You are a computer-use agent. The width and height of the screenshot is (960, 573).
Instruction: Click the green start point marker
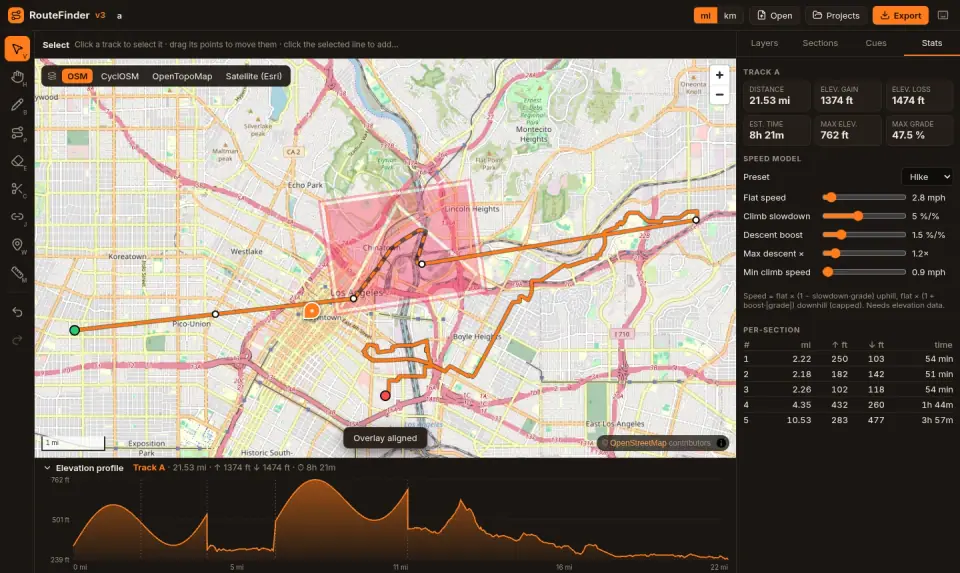pos(75,330)
